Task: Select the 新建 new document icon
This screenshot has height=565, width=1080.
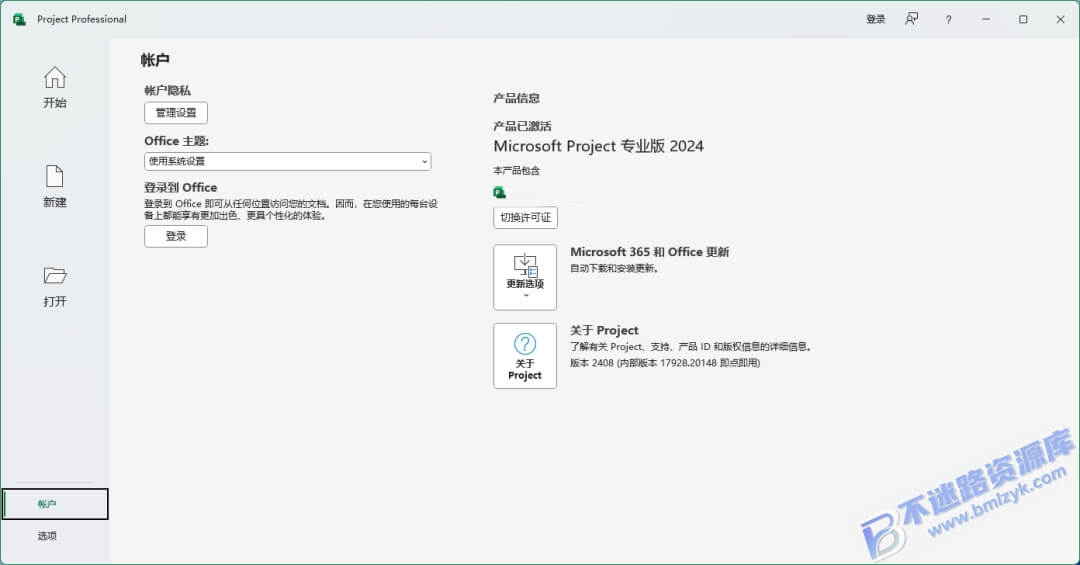Action: 54,186
